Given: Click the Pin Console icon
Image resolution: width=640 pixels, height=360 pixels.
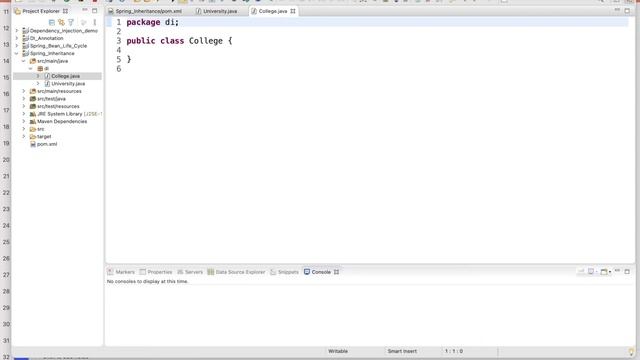Looking at the screenshot, I should [581, 271].
